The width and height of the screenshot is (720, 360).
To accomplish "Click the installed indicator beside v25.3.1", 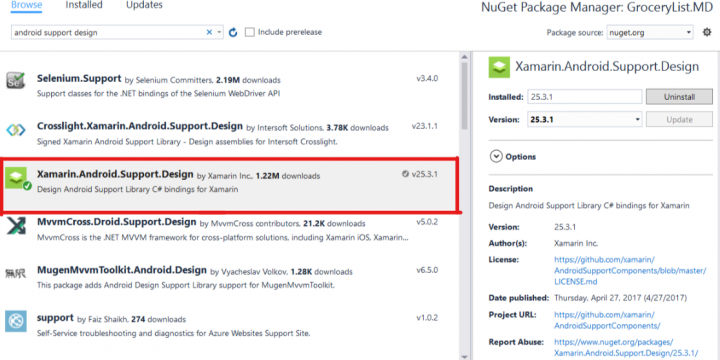I will point(405,174).
